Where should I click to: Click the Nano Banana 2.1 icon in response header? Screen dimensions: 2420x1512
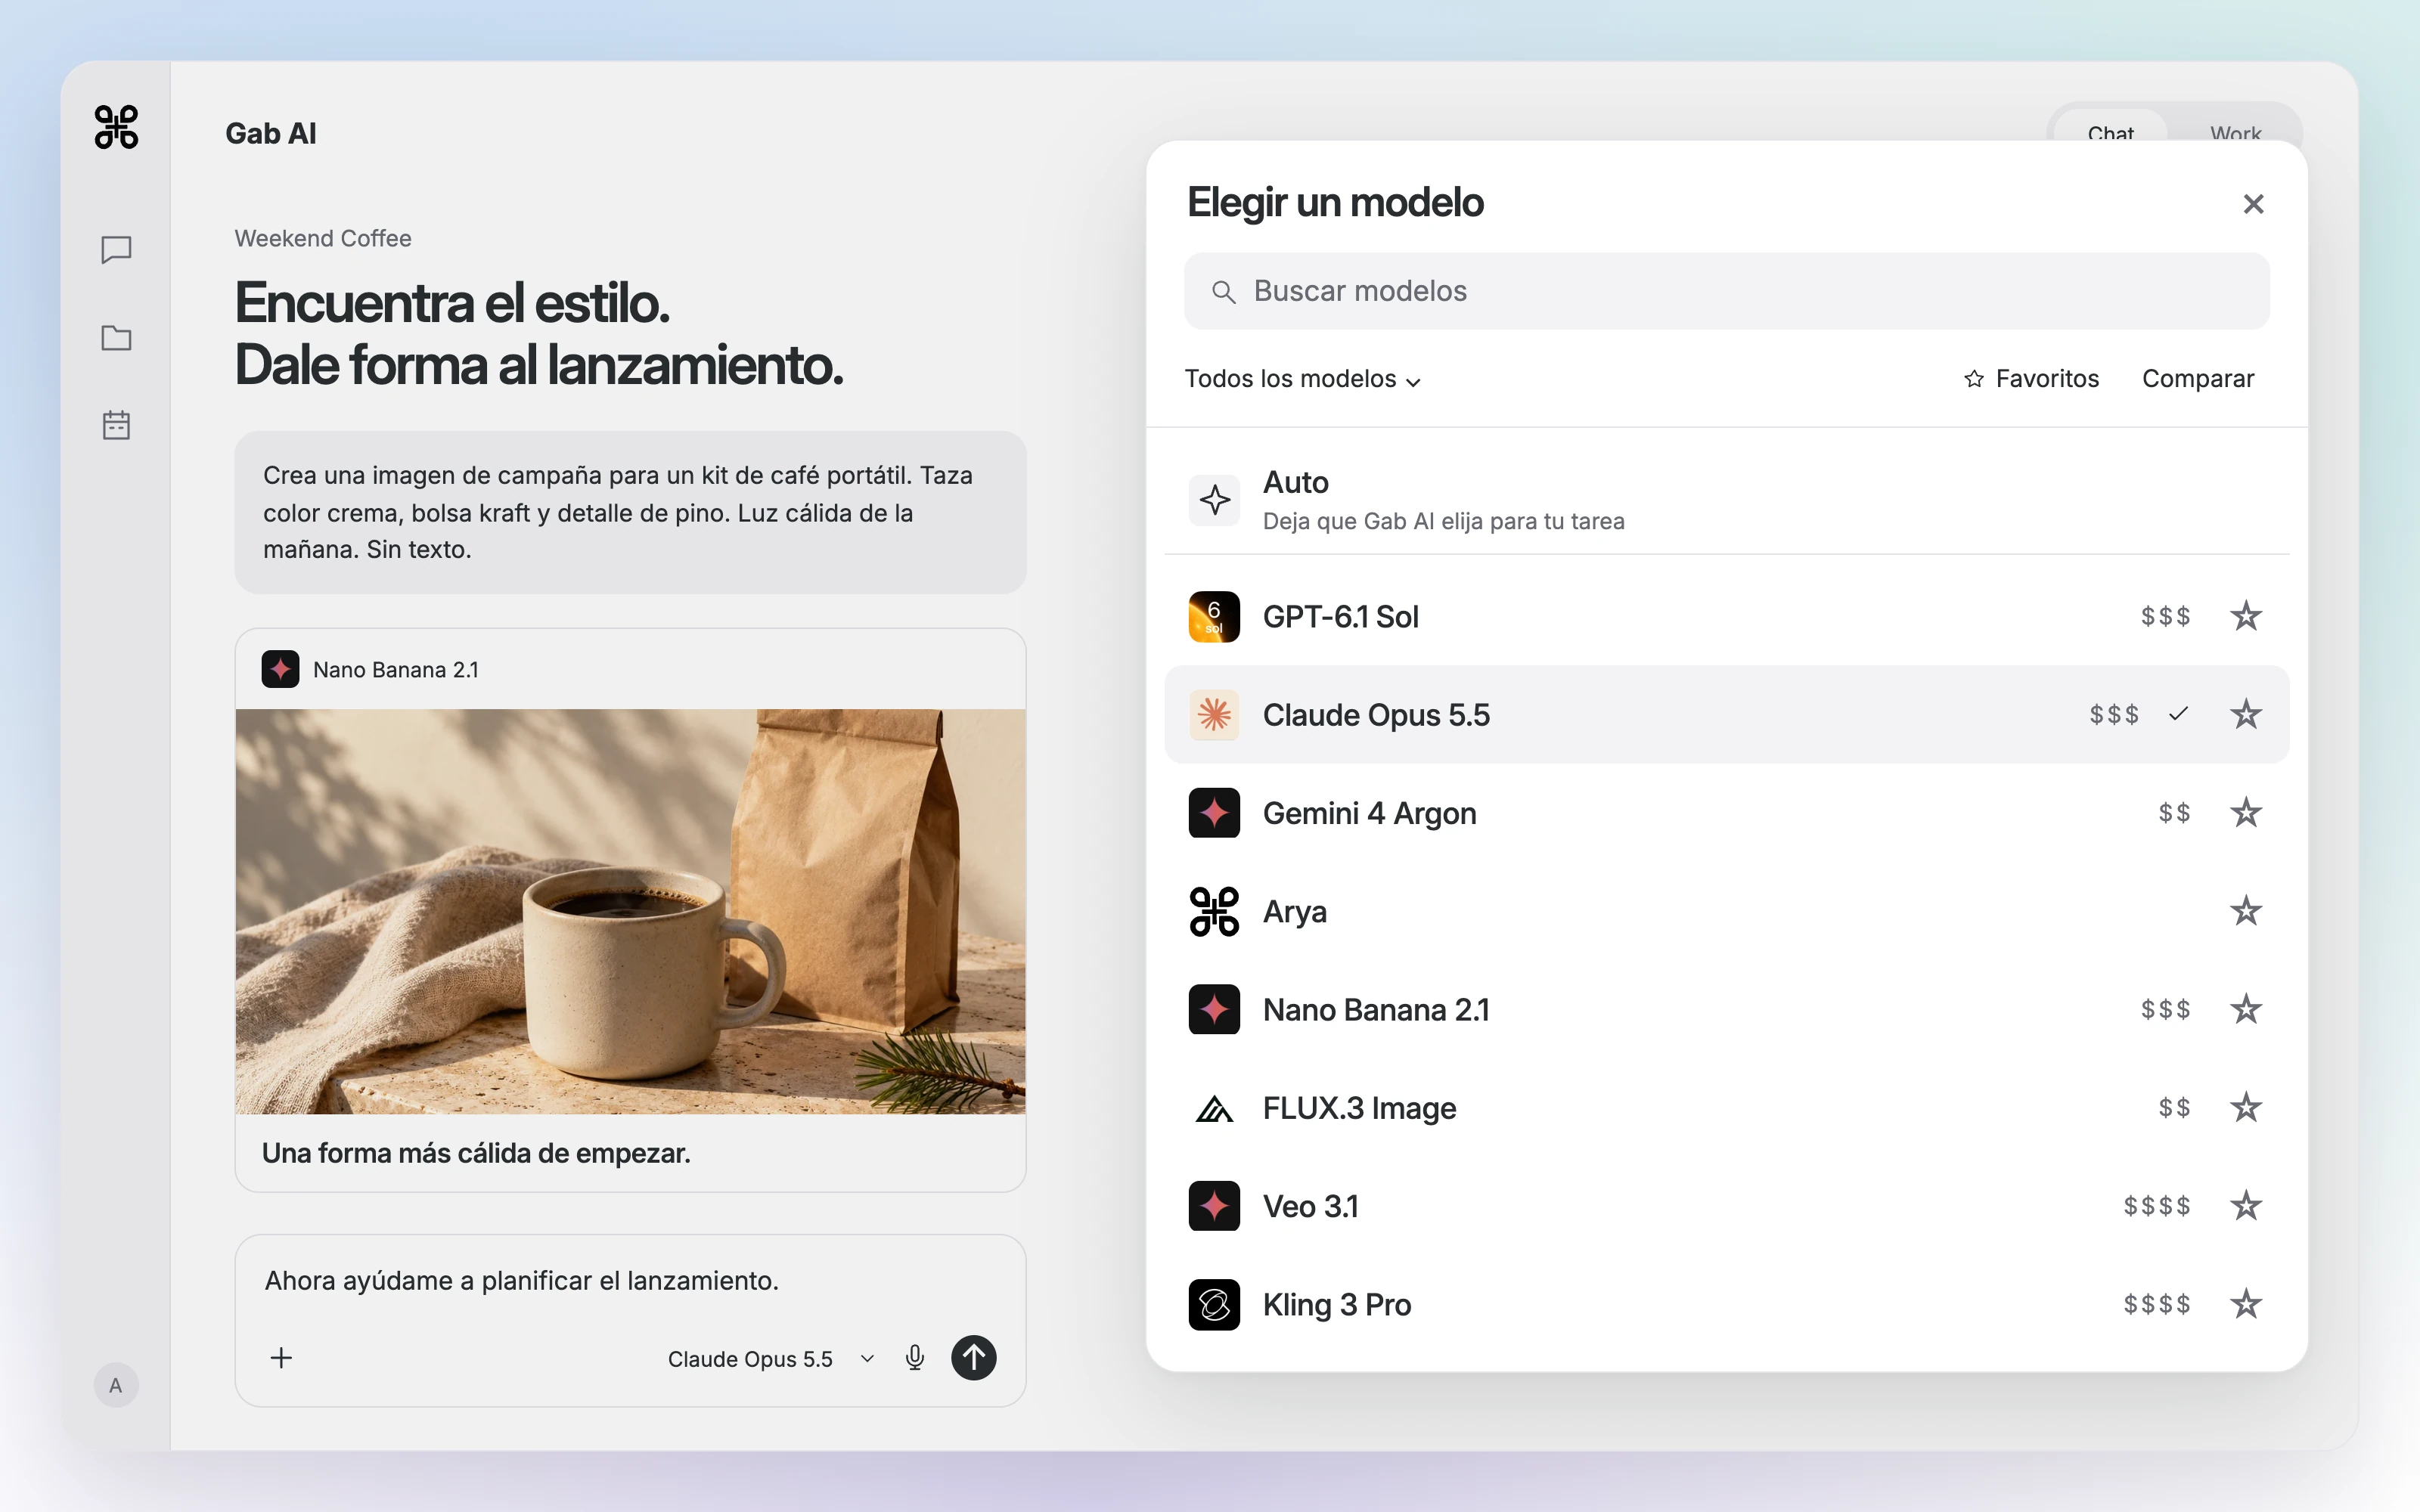click(280, 669)
